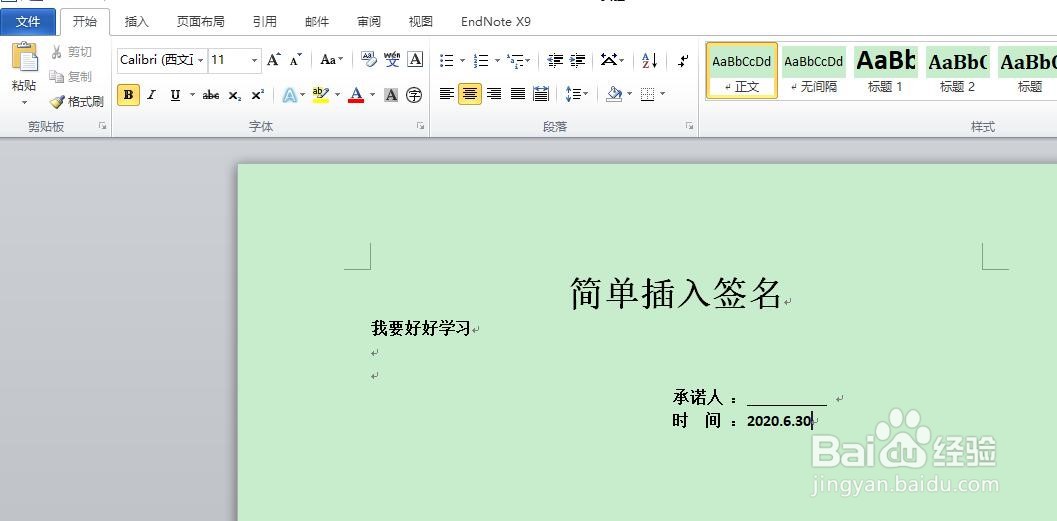Switch to References (引用) tab
This screenshot has height=521, width=1057.
coord(264,22)
